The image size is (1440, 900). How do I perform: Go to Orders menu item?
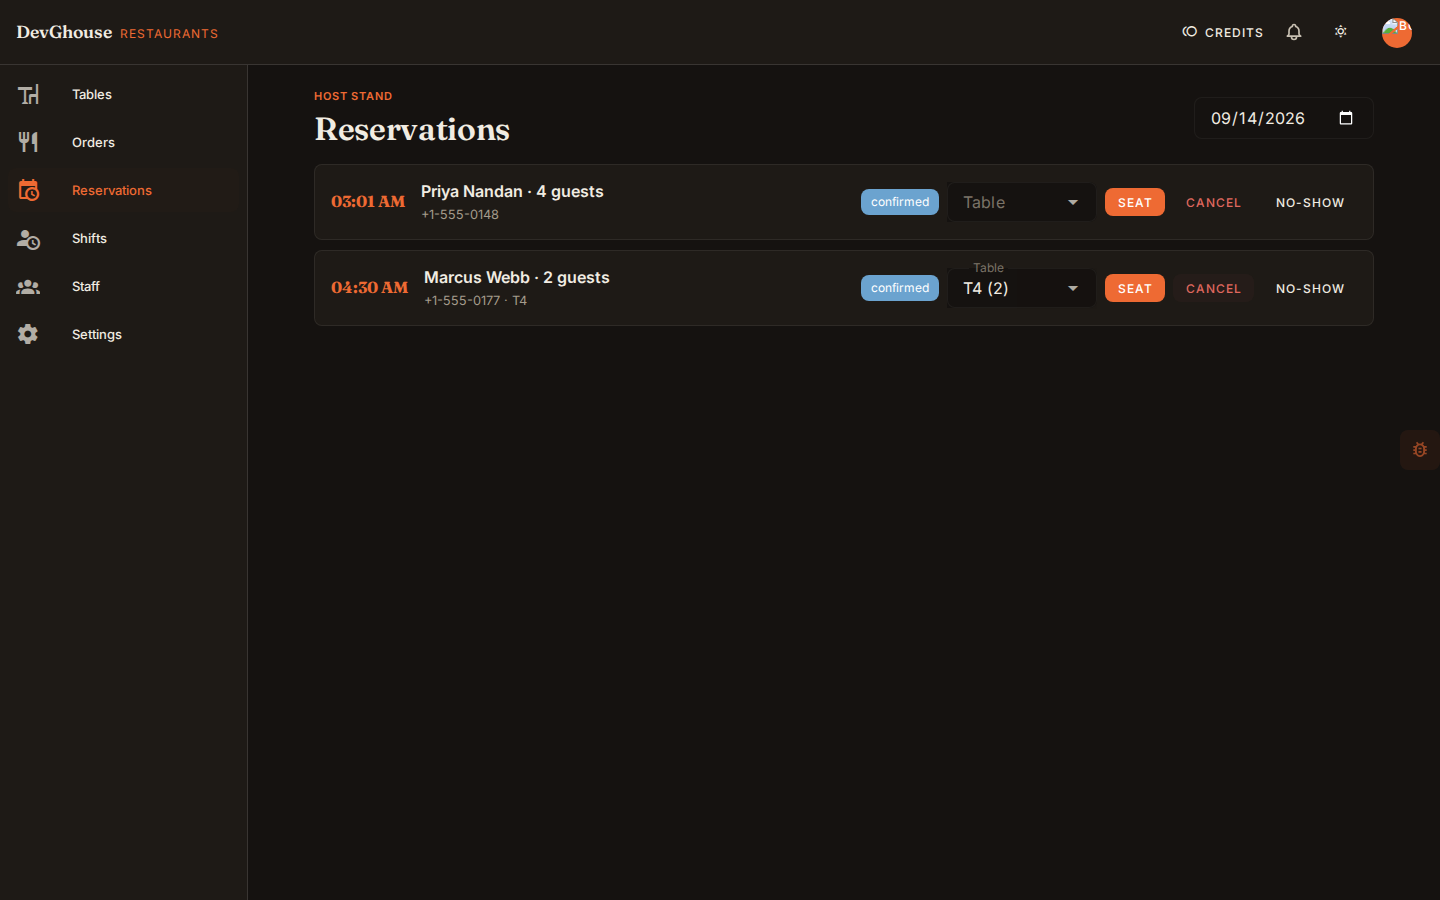pos(123,142)
